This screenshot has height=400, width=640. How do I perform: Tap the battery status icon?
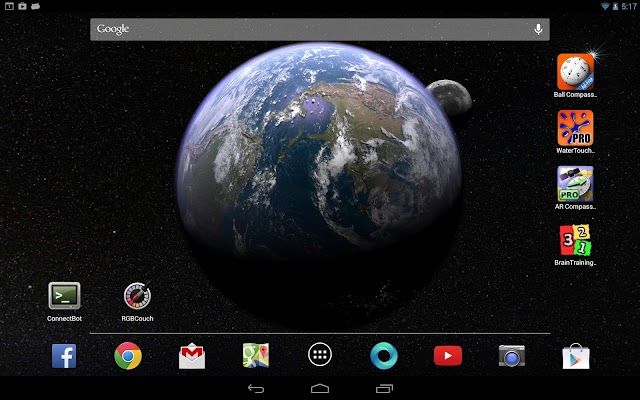click(616, 6)
